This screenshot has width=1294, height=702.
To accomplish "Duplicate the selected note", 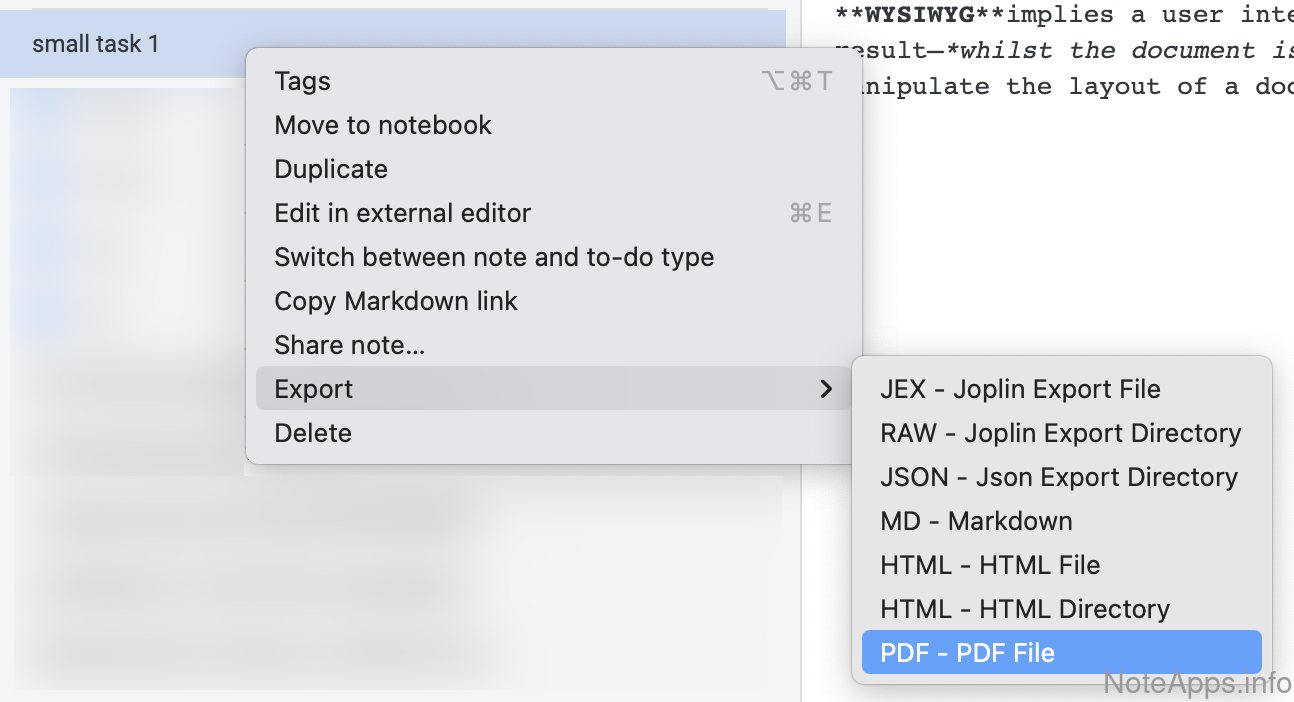I will pos(331,170).
